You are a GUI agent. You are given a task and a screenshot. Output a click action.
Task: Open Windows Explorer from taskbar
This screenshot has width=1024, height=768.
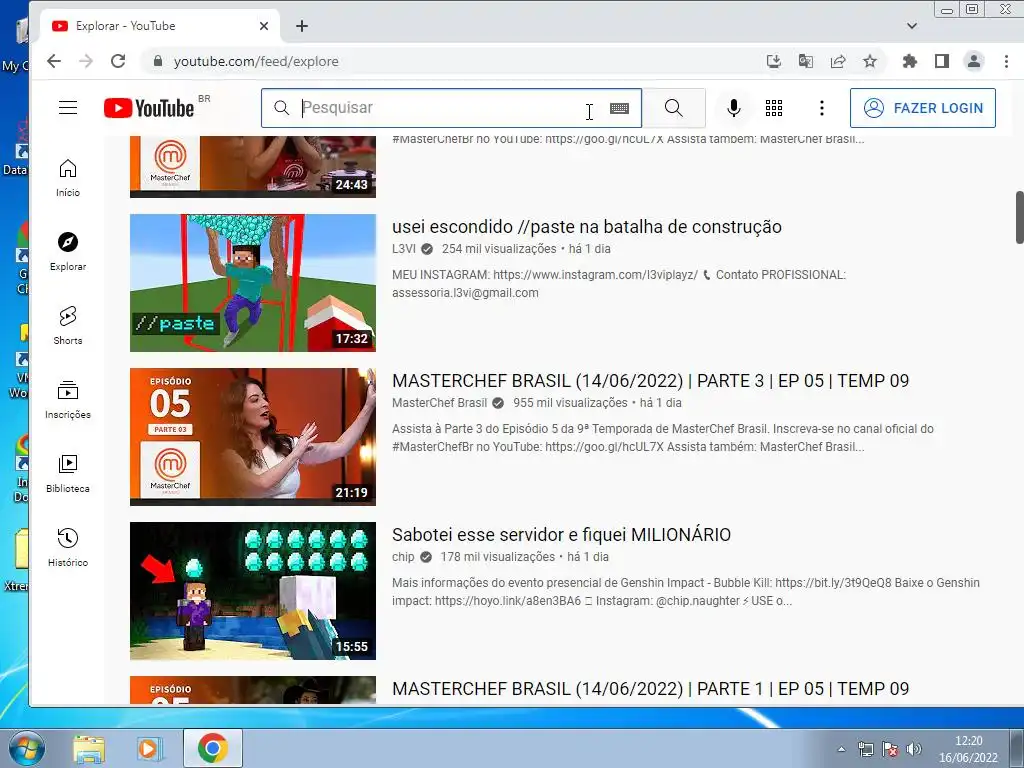[x=89, y=748]
